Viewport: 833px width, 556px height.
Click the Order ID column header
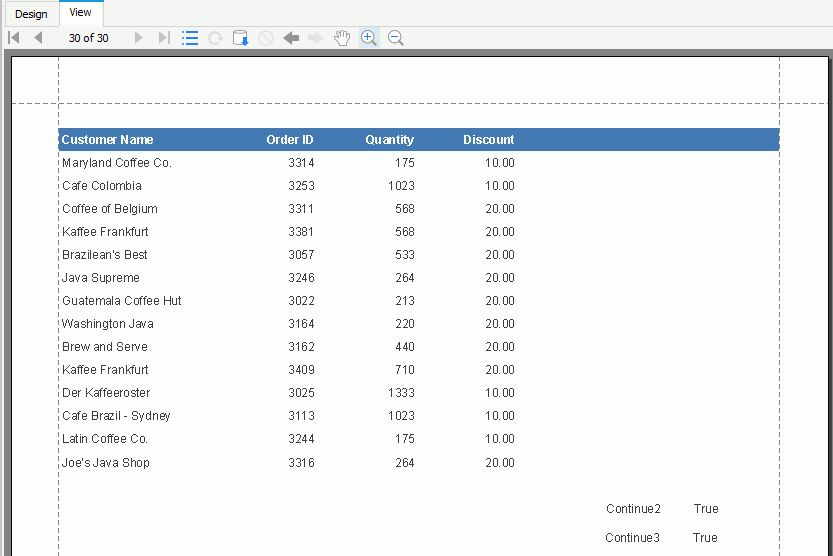click(x=290, y=140)
